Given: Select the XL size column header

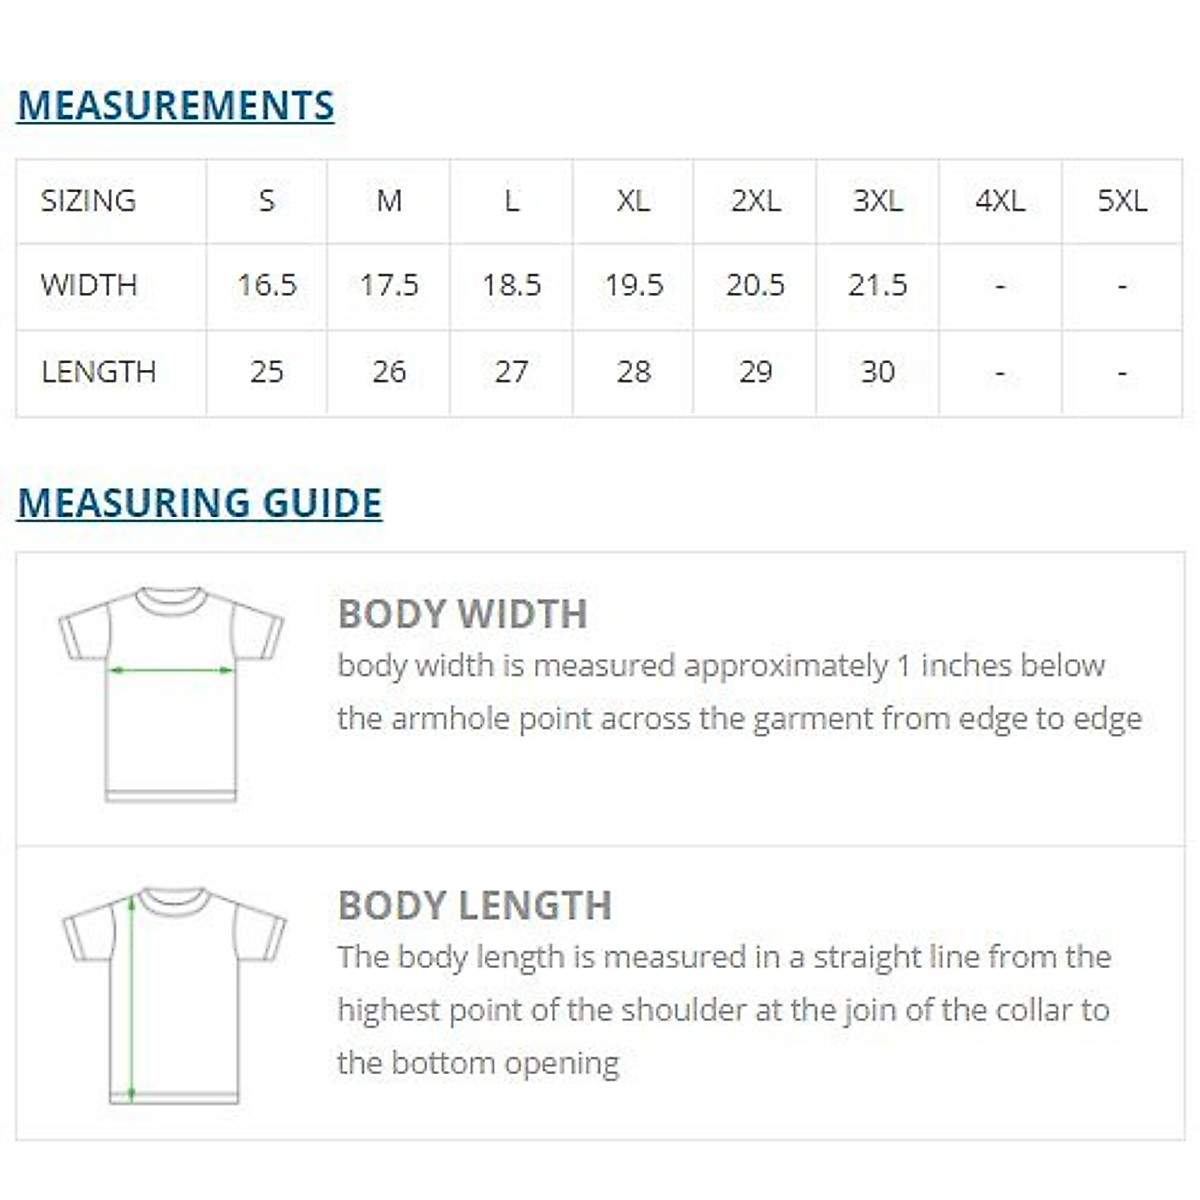Looking at the screenshot, I should (633, 201).
